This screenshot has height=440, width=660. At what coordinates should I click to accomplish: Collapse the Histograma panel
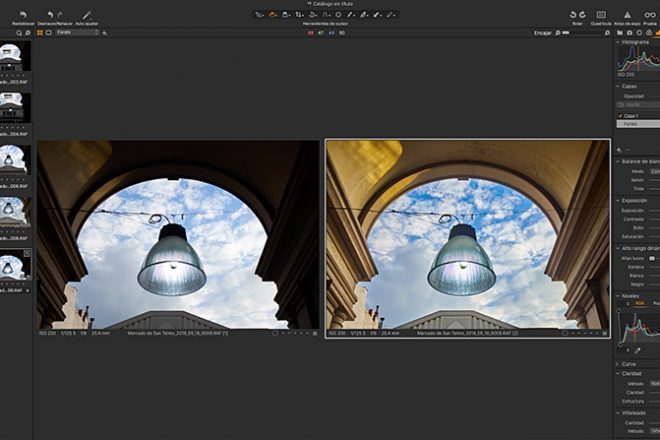click(x=618, y=42)
